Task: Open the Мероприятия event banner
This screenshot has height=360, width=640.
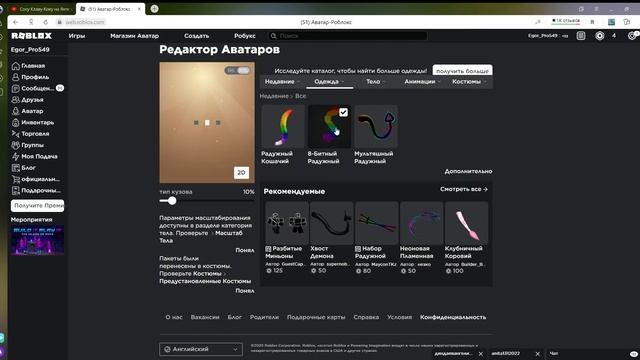Action: tap(37, 240)
